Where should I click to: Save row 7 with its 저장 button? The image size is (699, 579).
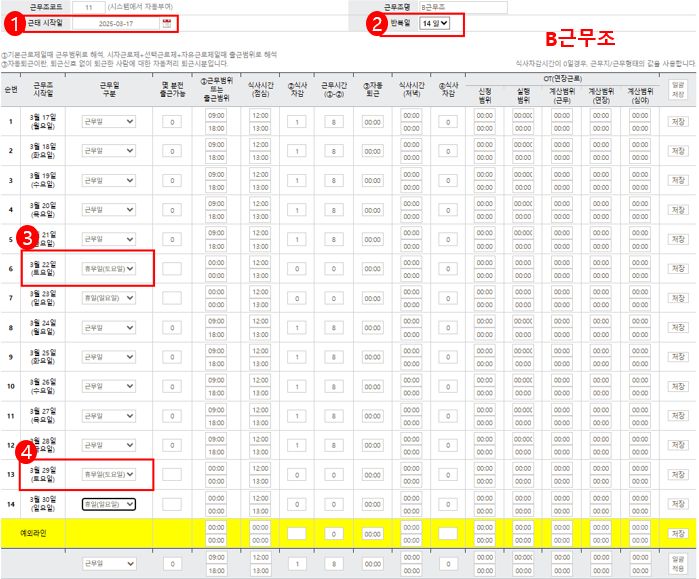point(679,298)
